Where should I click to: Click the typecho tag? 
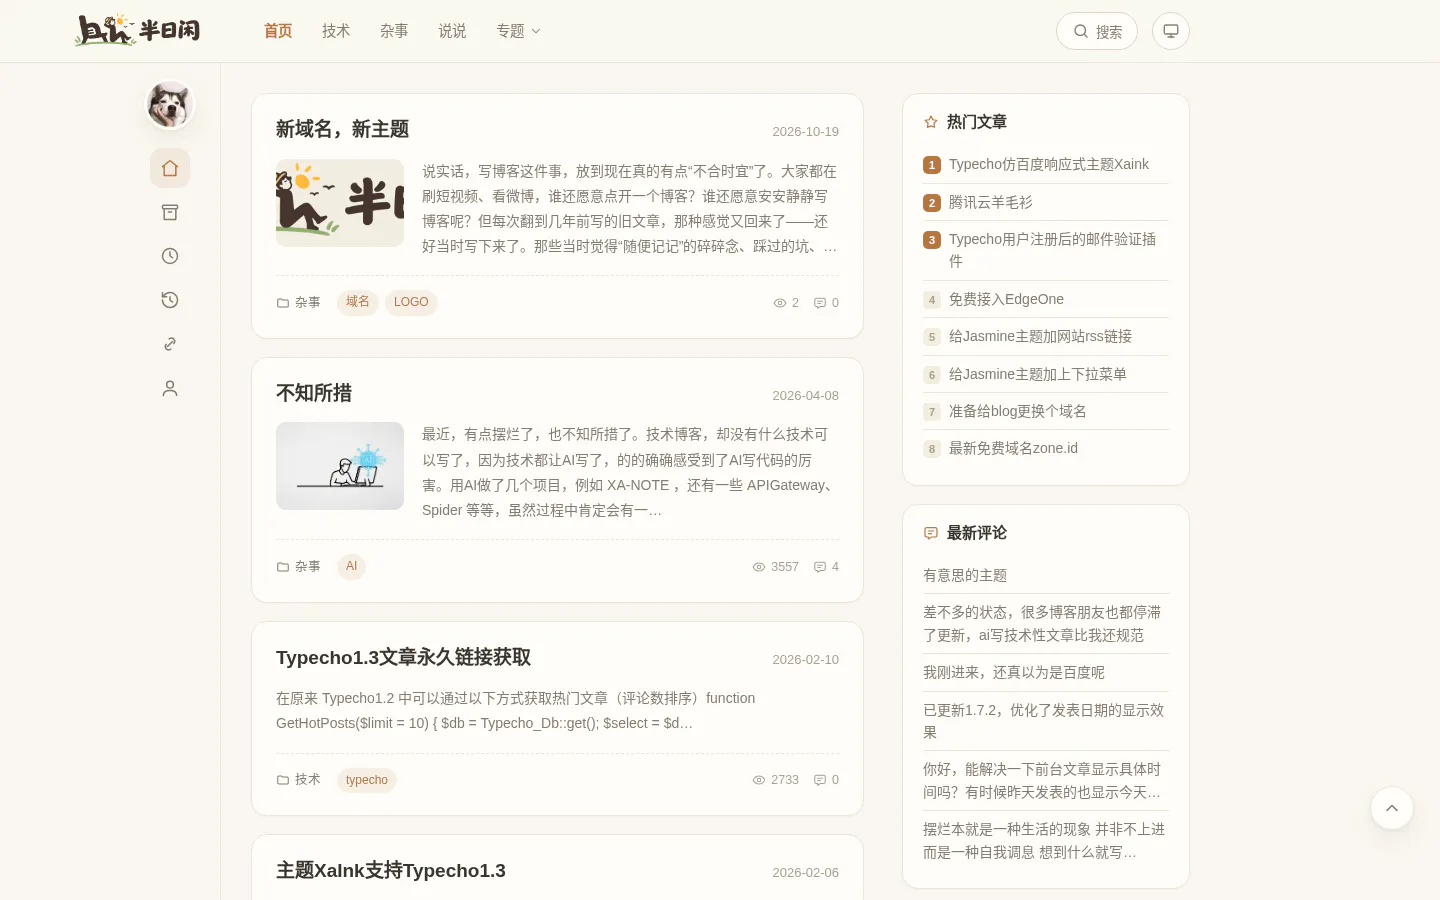tap(367, 780)
